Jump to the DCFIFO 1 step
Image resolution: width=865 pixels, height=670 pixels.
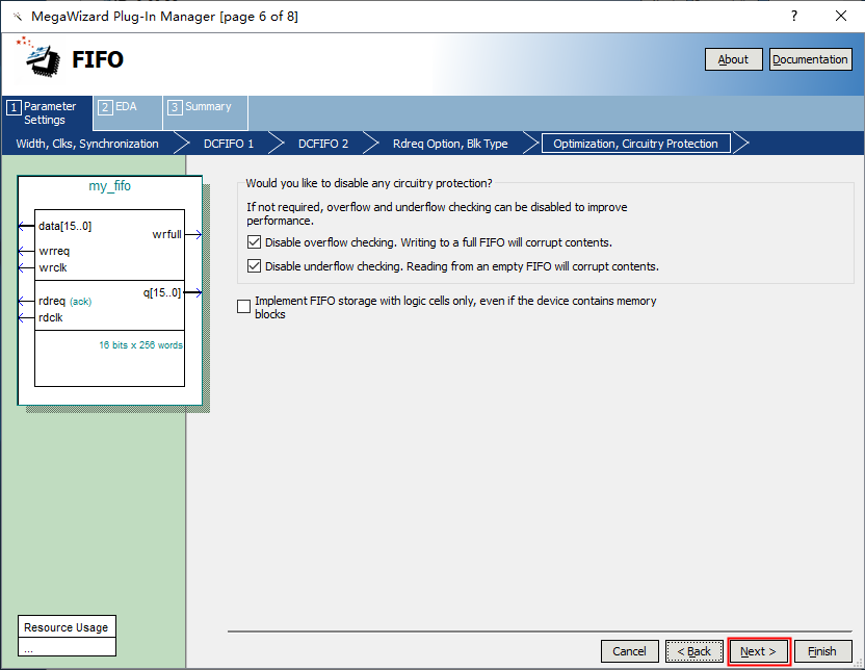(228, 144)
